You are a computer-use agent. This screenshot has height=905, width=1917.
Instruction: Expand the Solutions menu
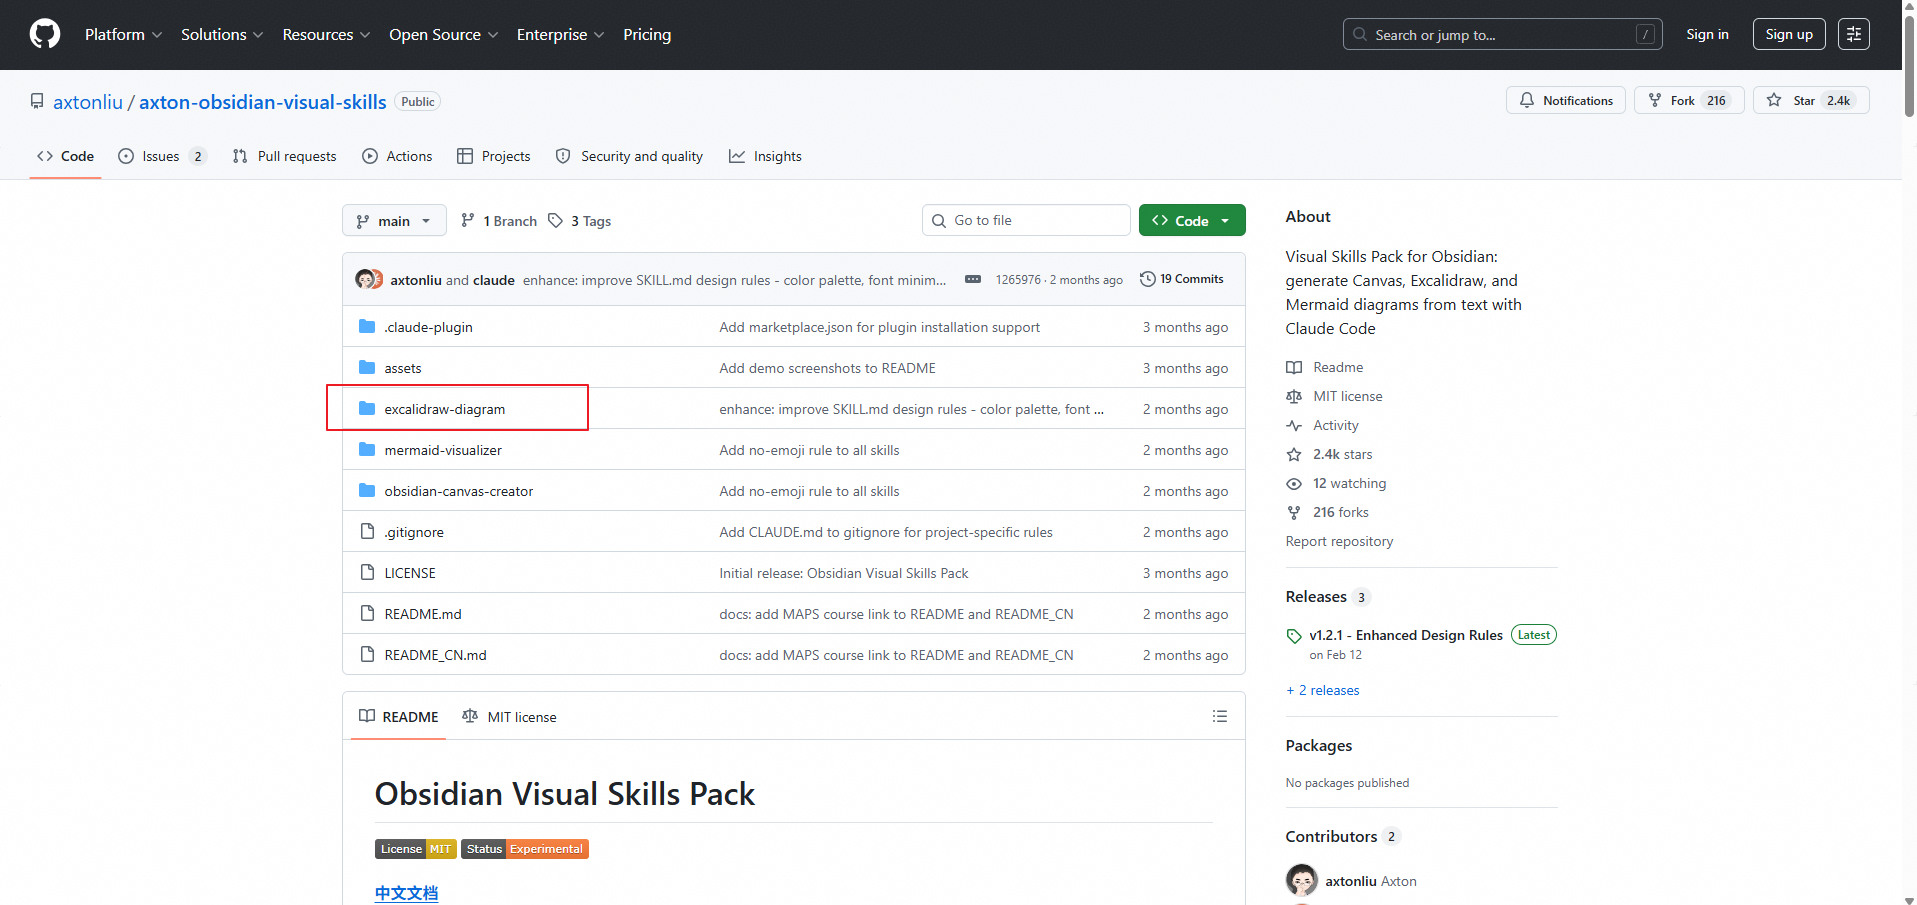[x=222, y=34]
